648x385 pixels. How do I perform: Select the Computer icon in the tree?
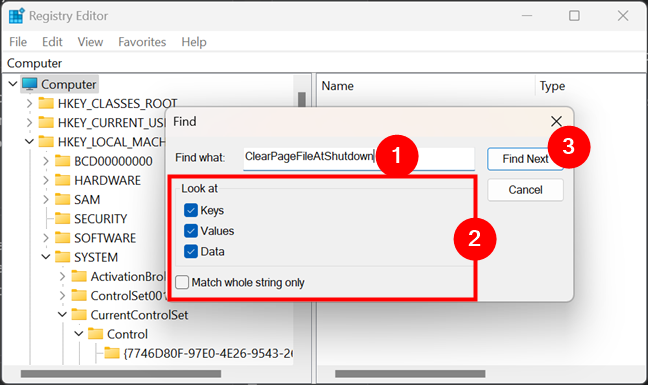click(30, 84)
